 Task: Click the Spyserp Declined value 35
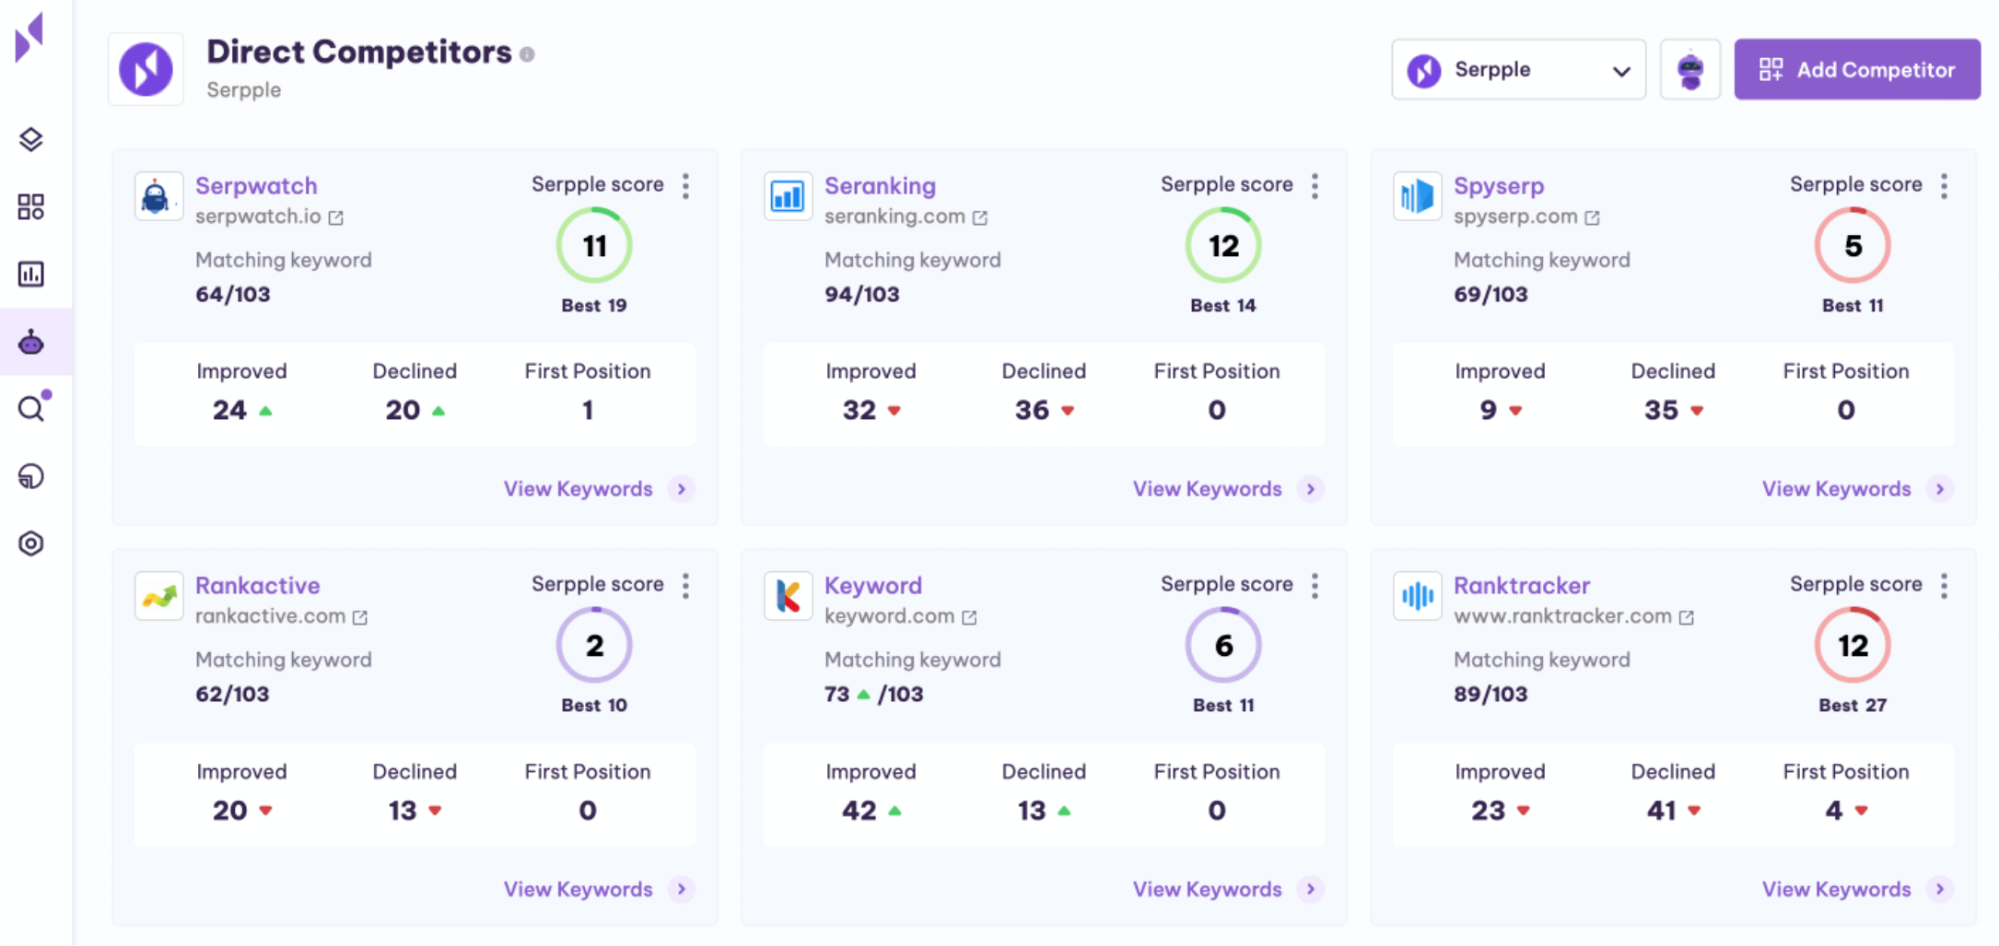[x=1661, y=410]
